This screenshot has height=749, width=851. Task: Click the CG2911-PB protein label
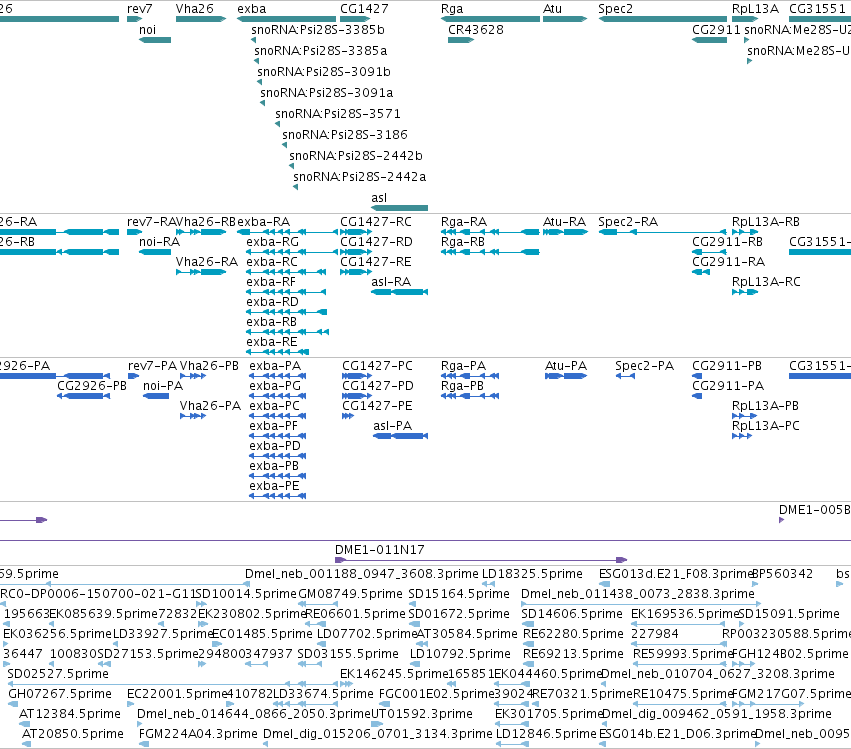point(727,366)
